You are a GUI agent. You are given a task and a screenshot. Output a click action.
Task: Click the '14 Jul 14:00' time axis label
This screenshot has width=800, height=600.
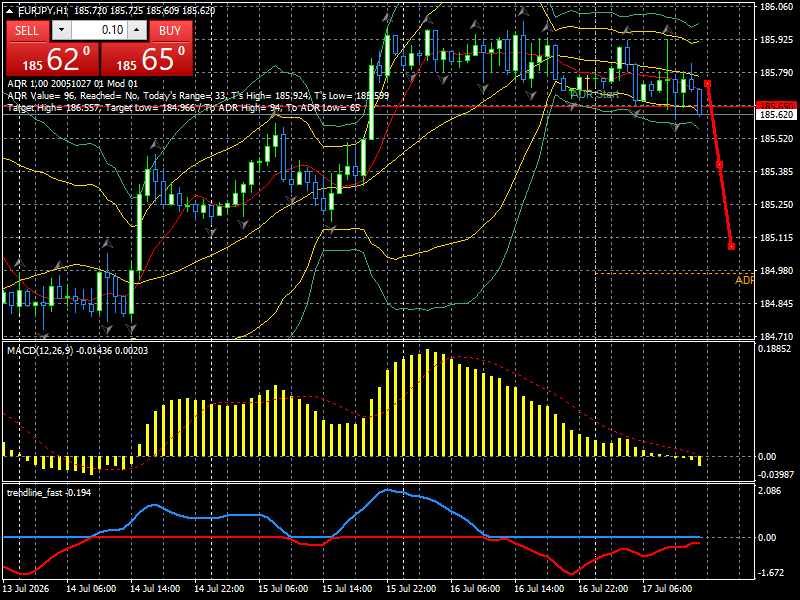(155, 588)
